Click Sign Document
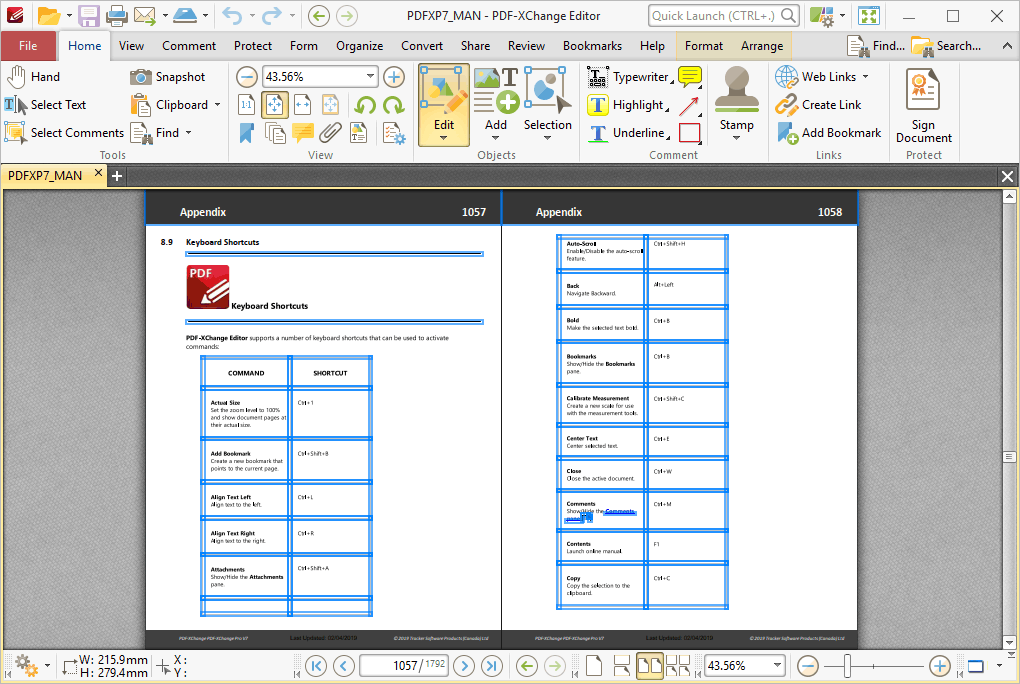The width and height of the screenshot is (1020, 684). pos(924,105)
